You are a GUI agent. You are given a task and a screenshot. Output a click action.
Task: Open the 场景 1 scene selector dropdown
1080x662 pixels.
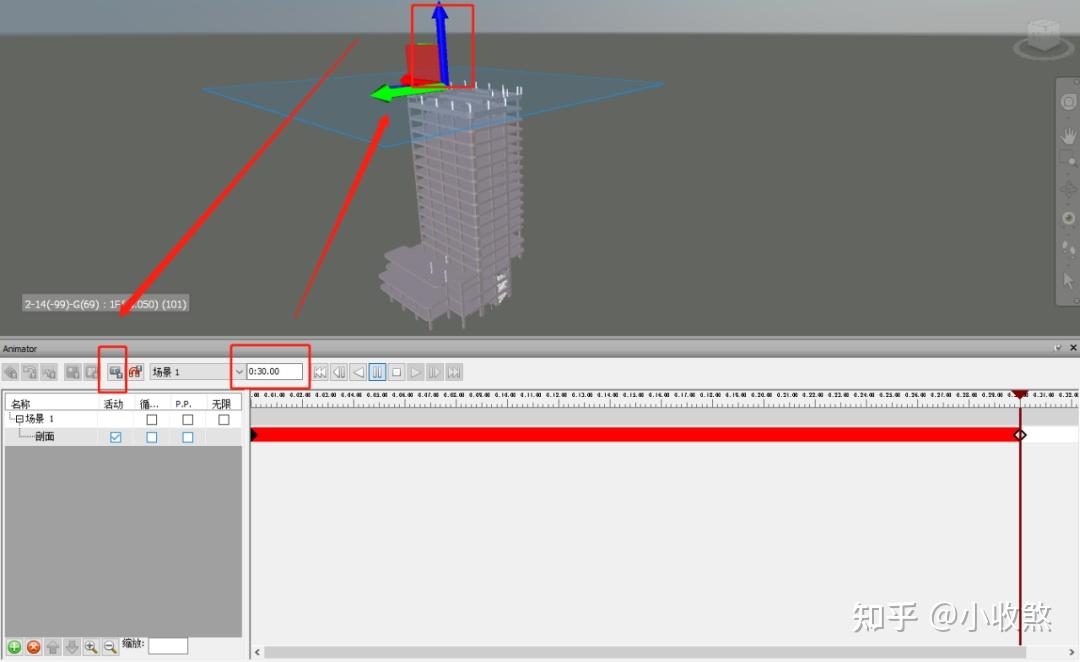[x=239, y=371]
